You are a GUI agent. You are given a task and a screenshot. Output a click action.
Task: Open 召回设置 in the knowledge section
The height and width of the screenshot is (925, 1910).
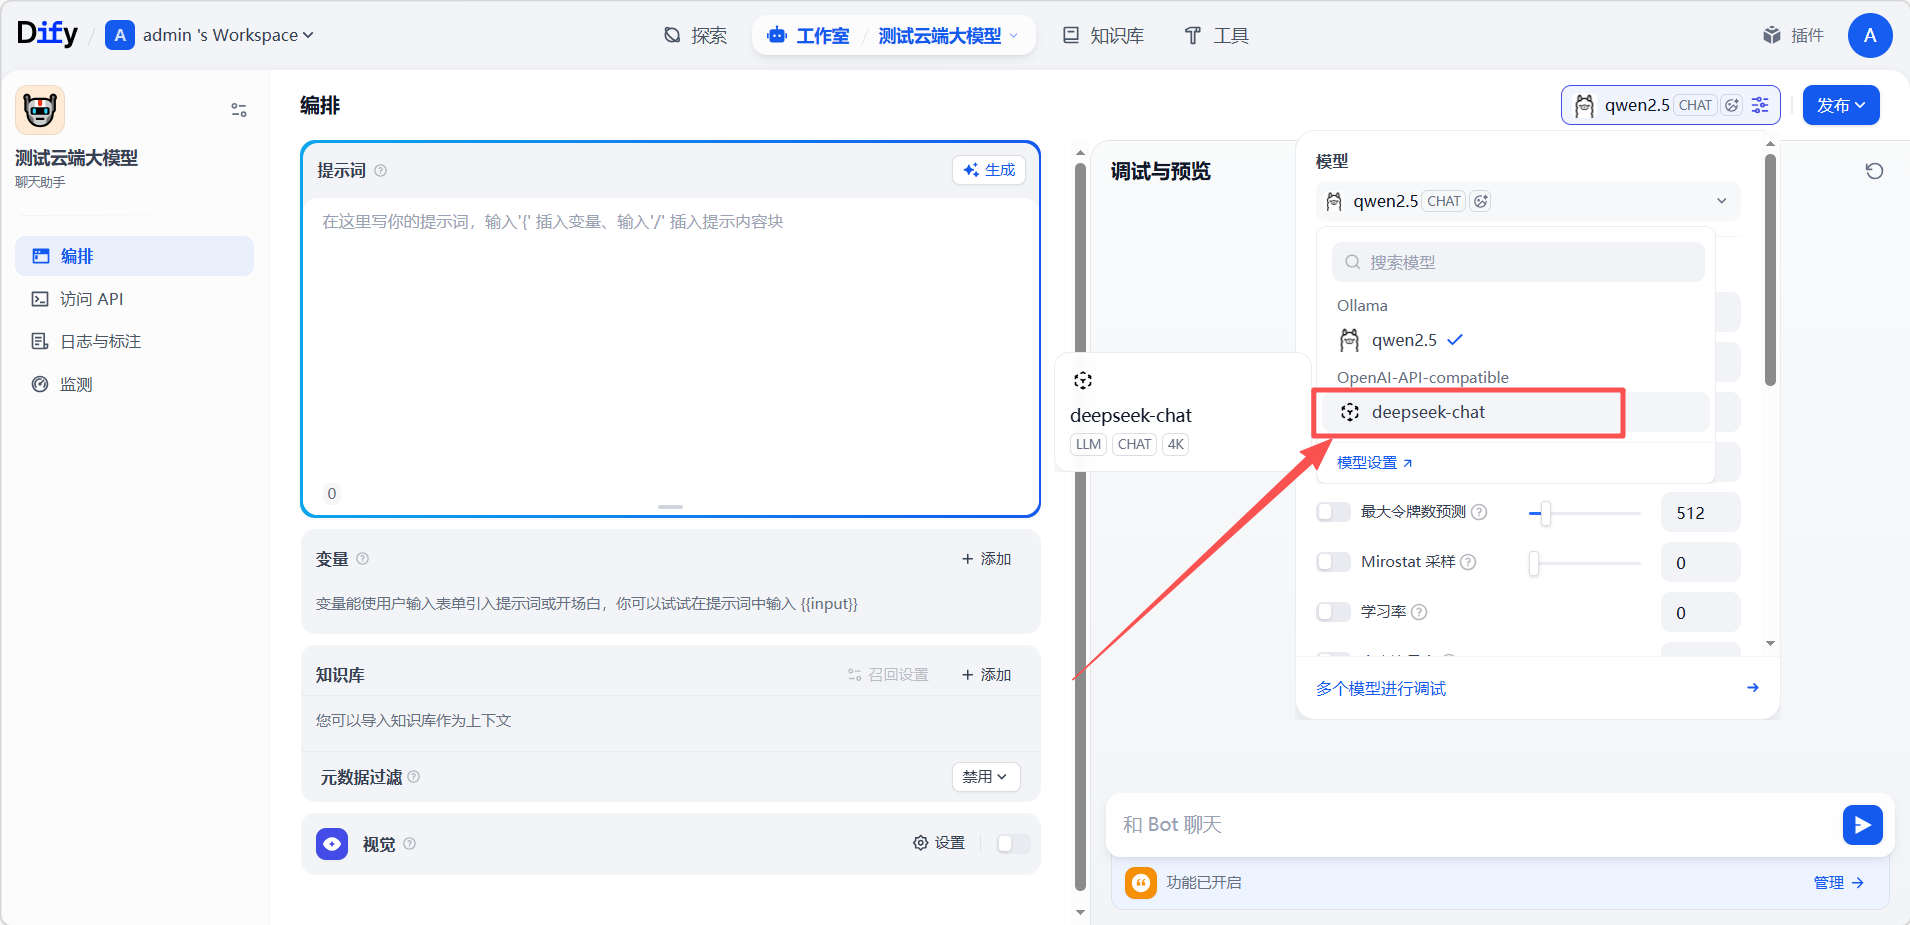click(x=888, y=675)
